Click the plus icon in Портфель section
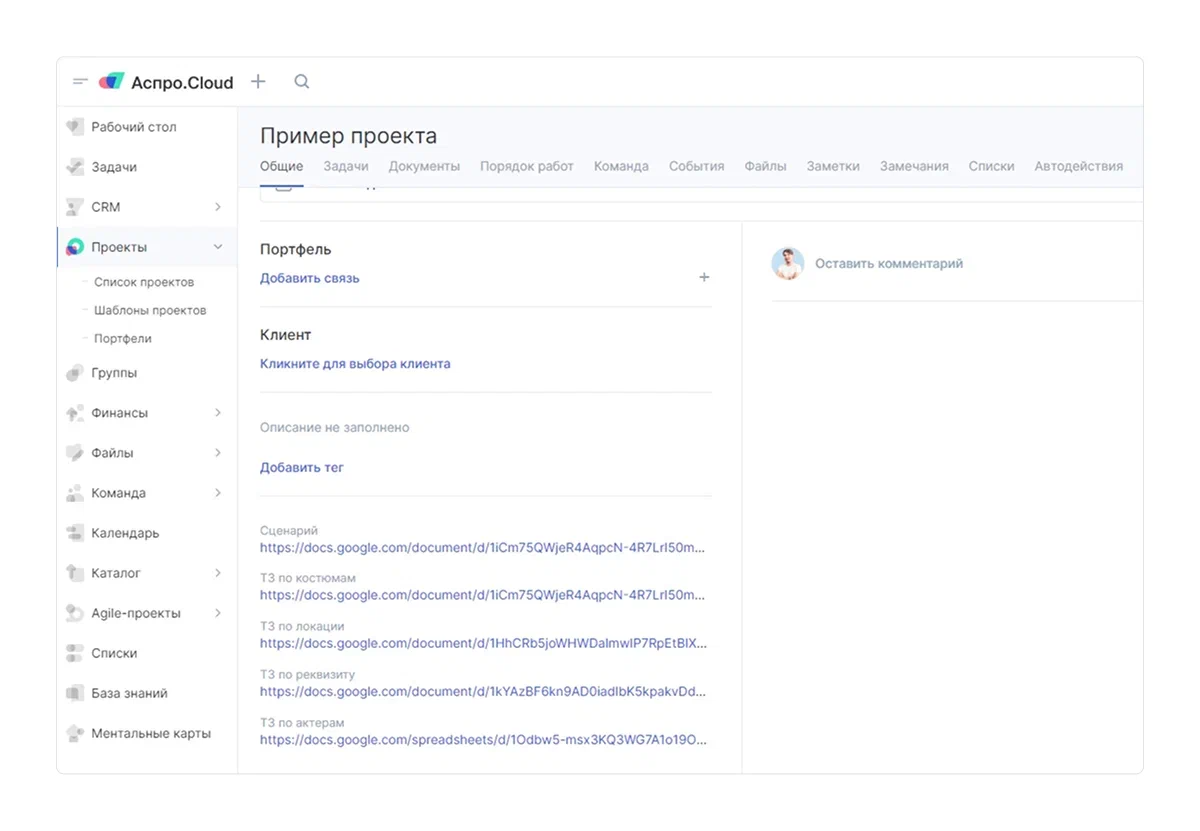 click(704, 278)
